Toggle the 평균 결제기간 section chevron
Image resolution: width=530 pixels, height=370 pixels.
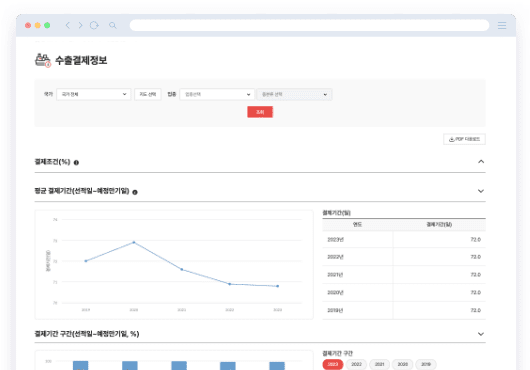pyautogui.click(x=481, y=191)
